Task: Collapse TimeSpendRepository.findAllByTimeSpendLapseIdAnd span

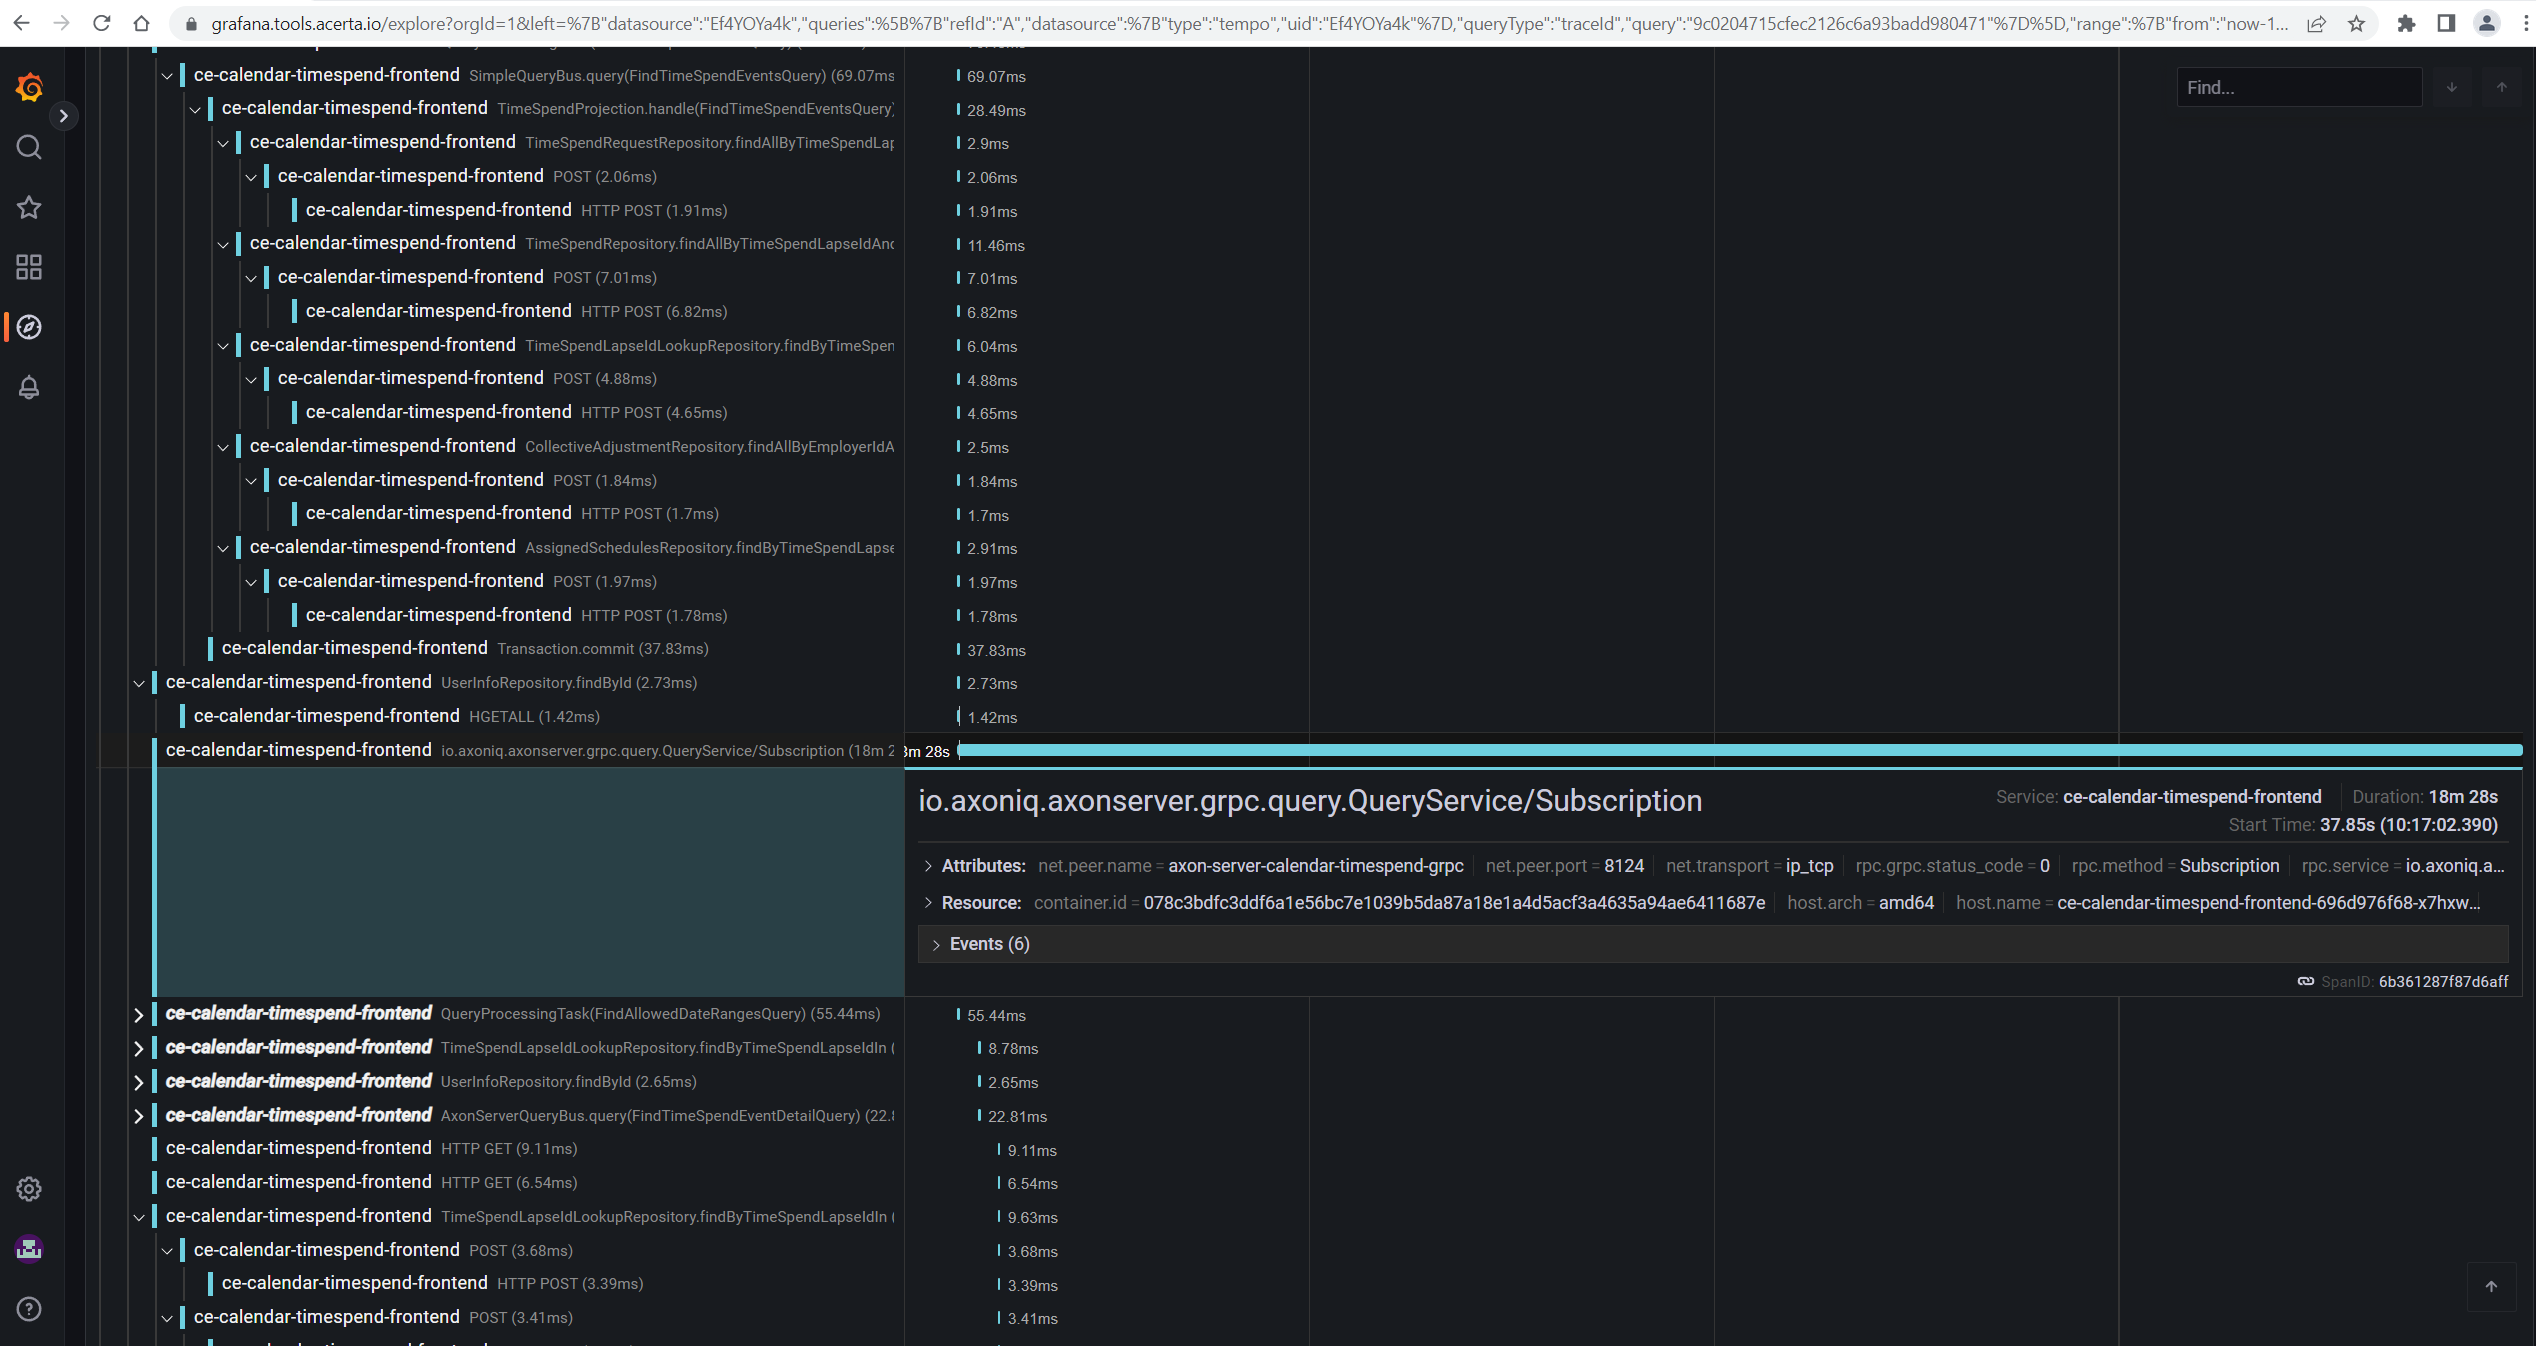Action: click(x=223, y=244)
